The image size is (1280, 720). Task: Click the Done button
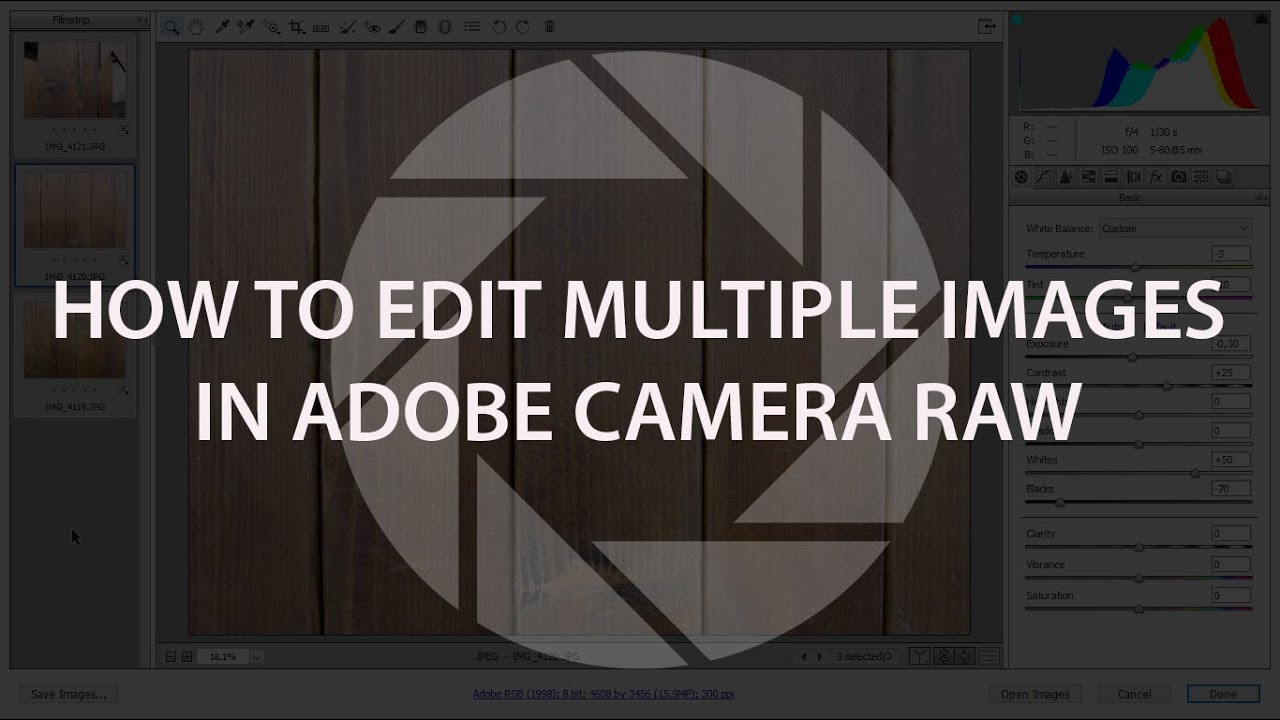[x=1223, y=694]
